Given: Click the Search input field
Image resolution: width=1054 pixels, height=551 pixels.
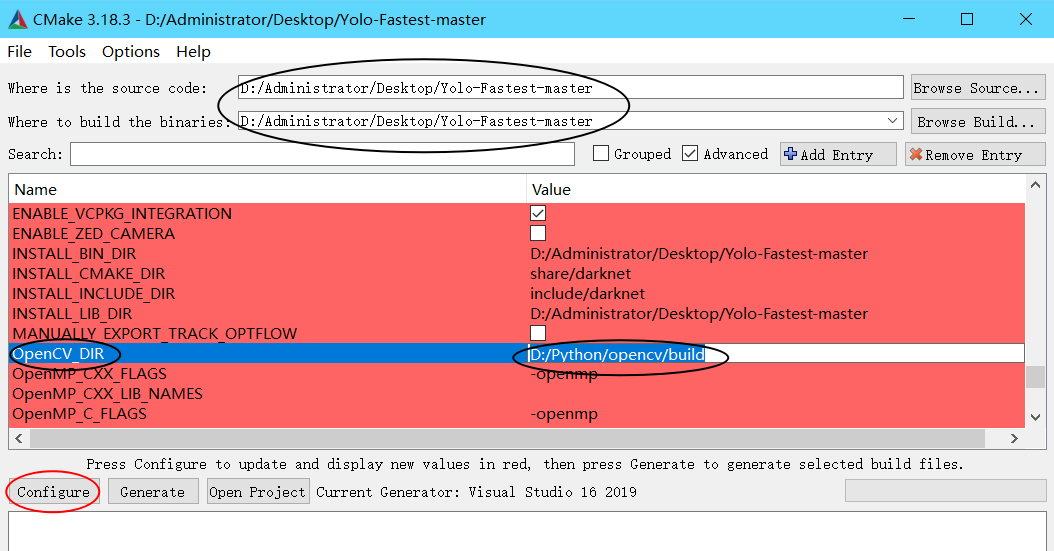Looking at the screenshot, I should click(322, 154).
